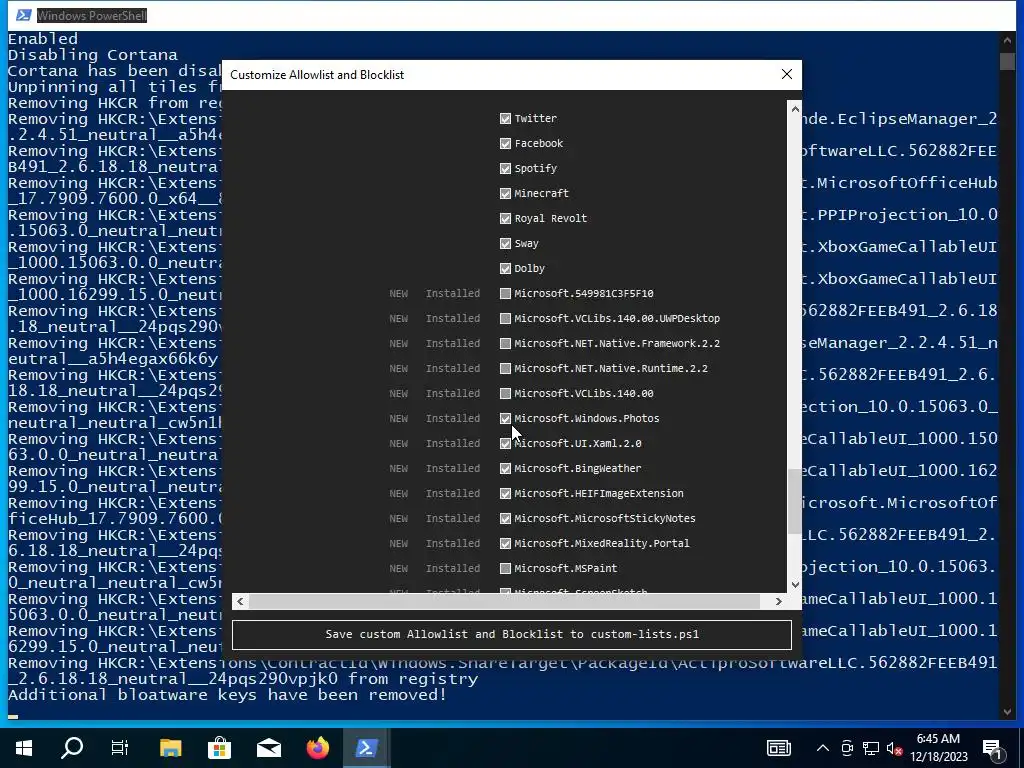
Task: Launch Firefox from taskbar
Action: click(x=317, y=748)
